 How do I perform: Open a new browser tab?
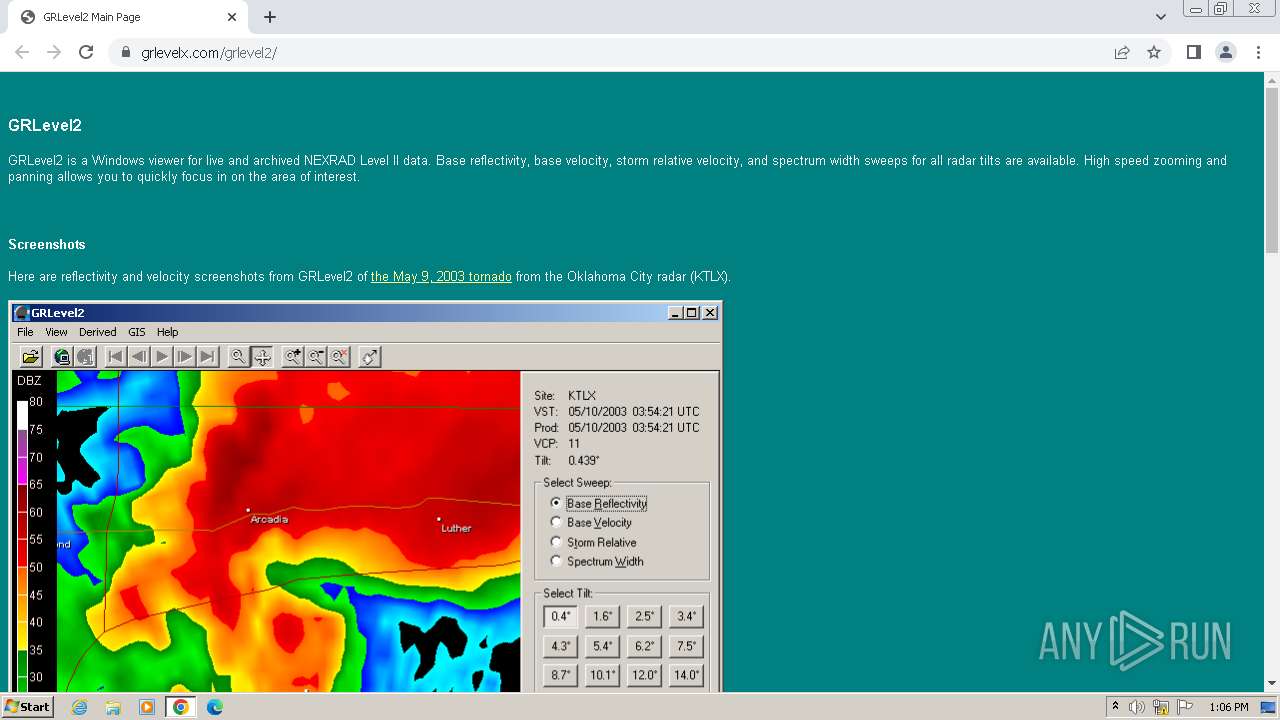point(270,17)
